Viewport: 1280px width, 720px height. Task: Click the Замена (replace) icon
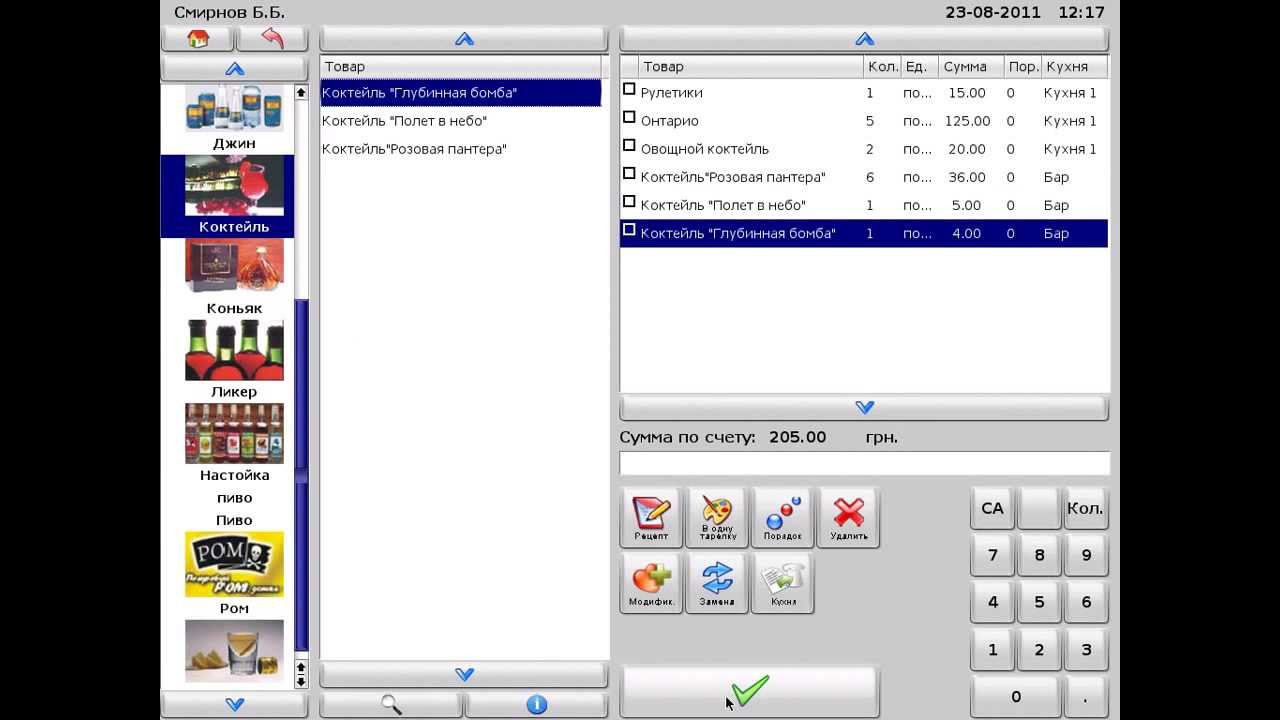(717, 583)
